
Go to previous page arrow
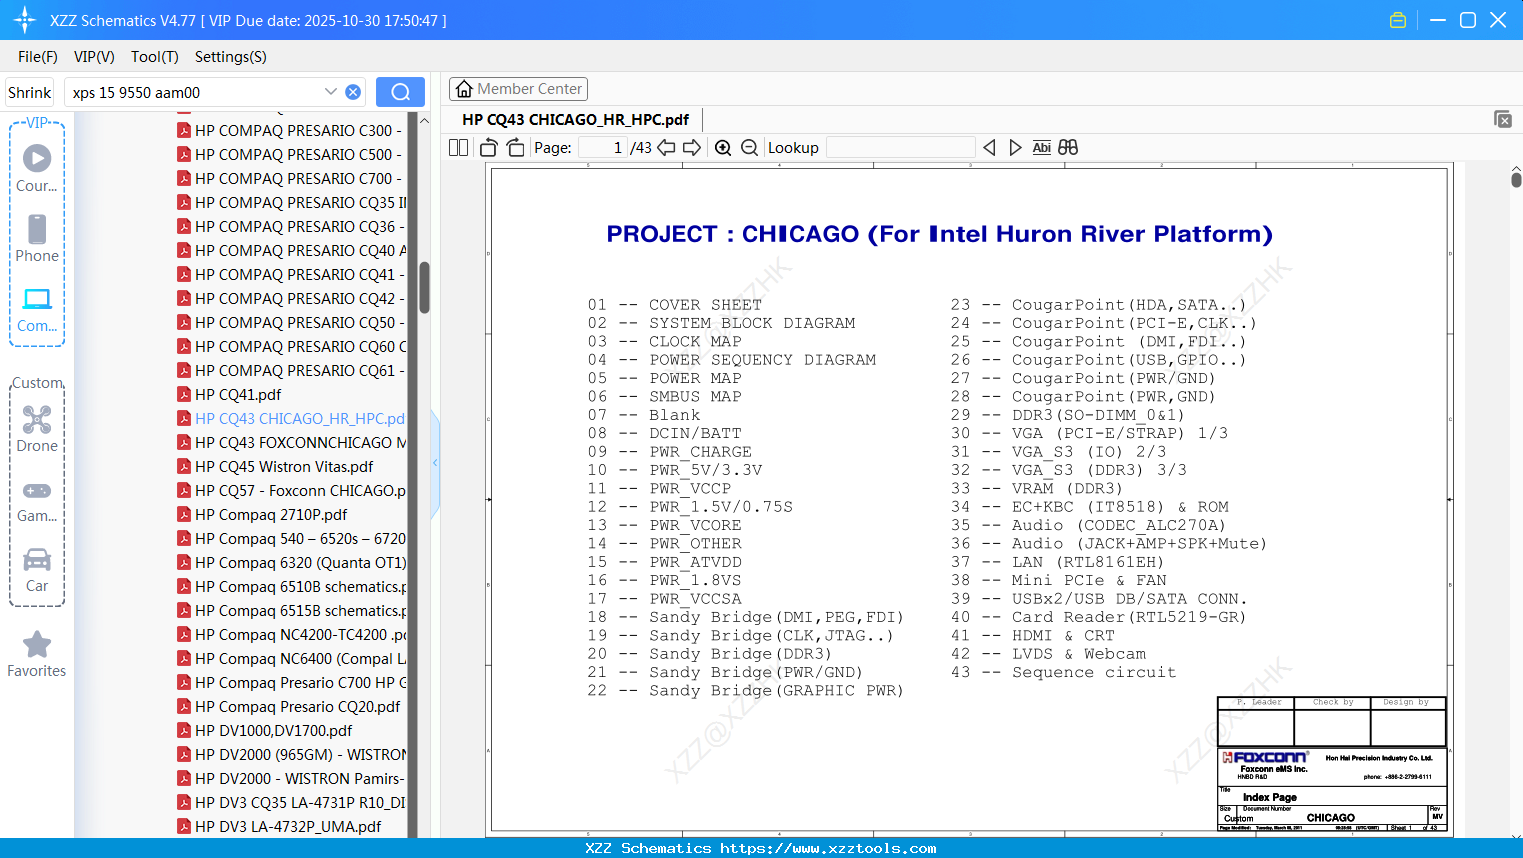(x=666, y=147)
